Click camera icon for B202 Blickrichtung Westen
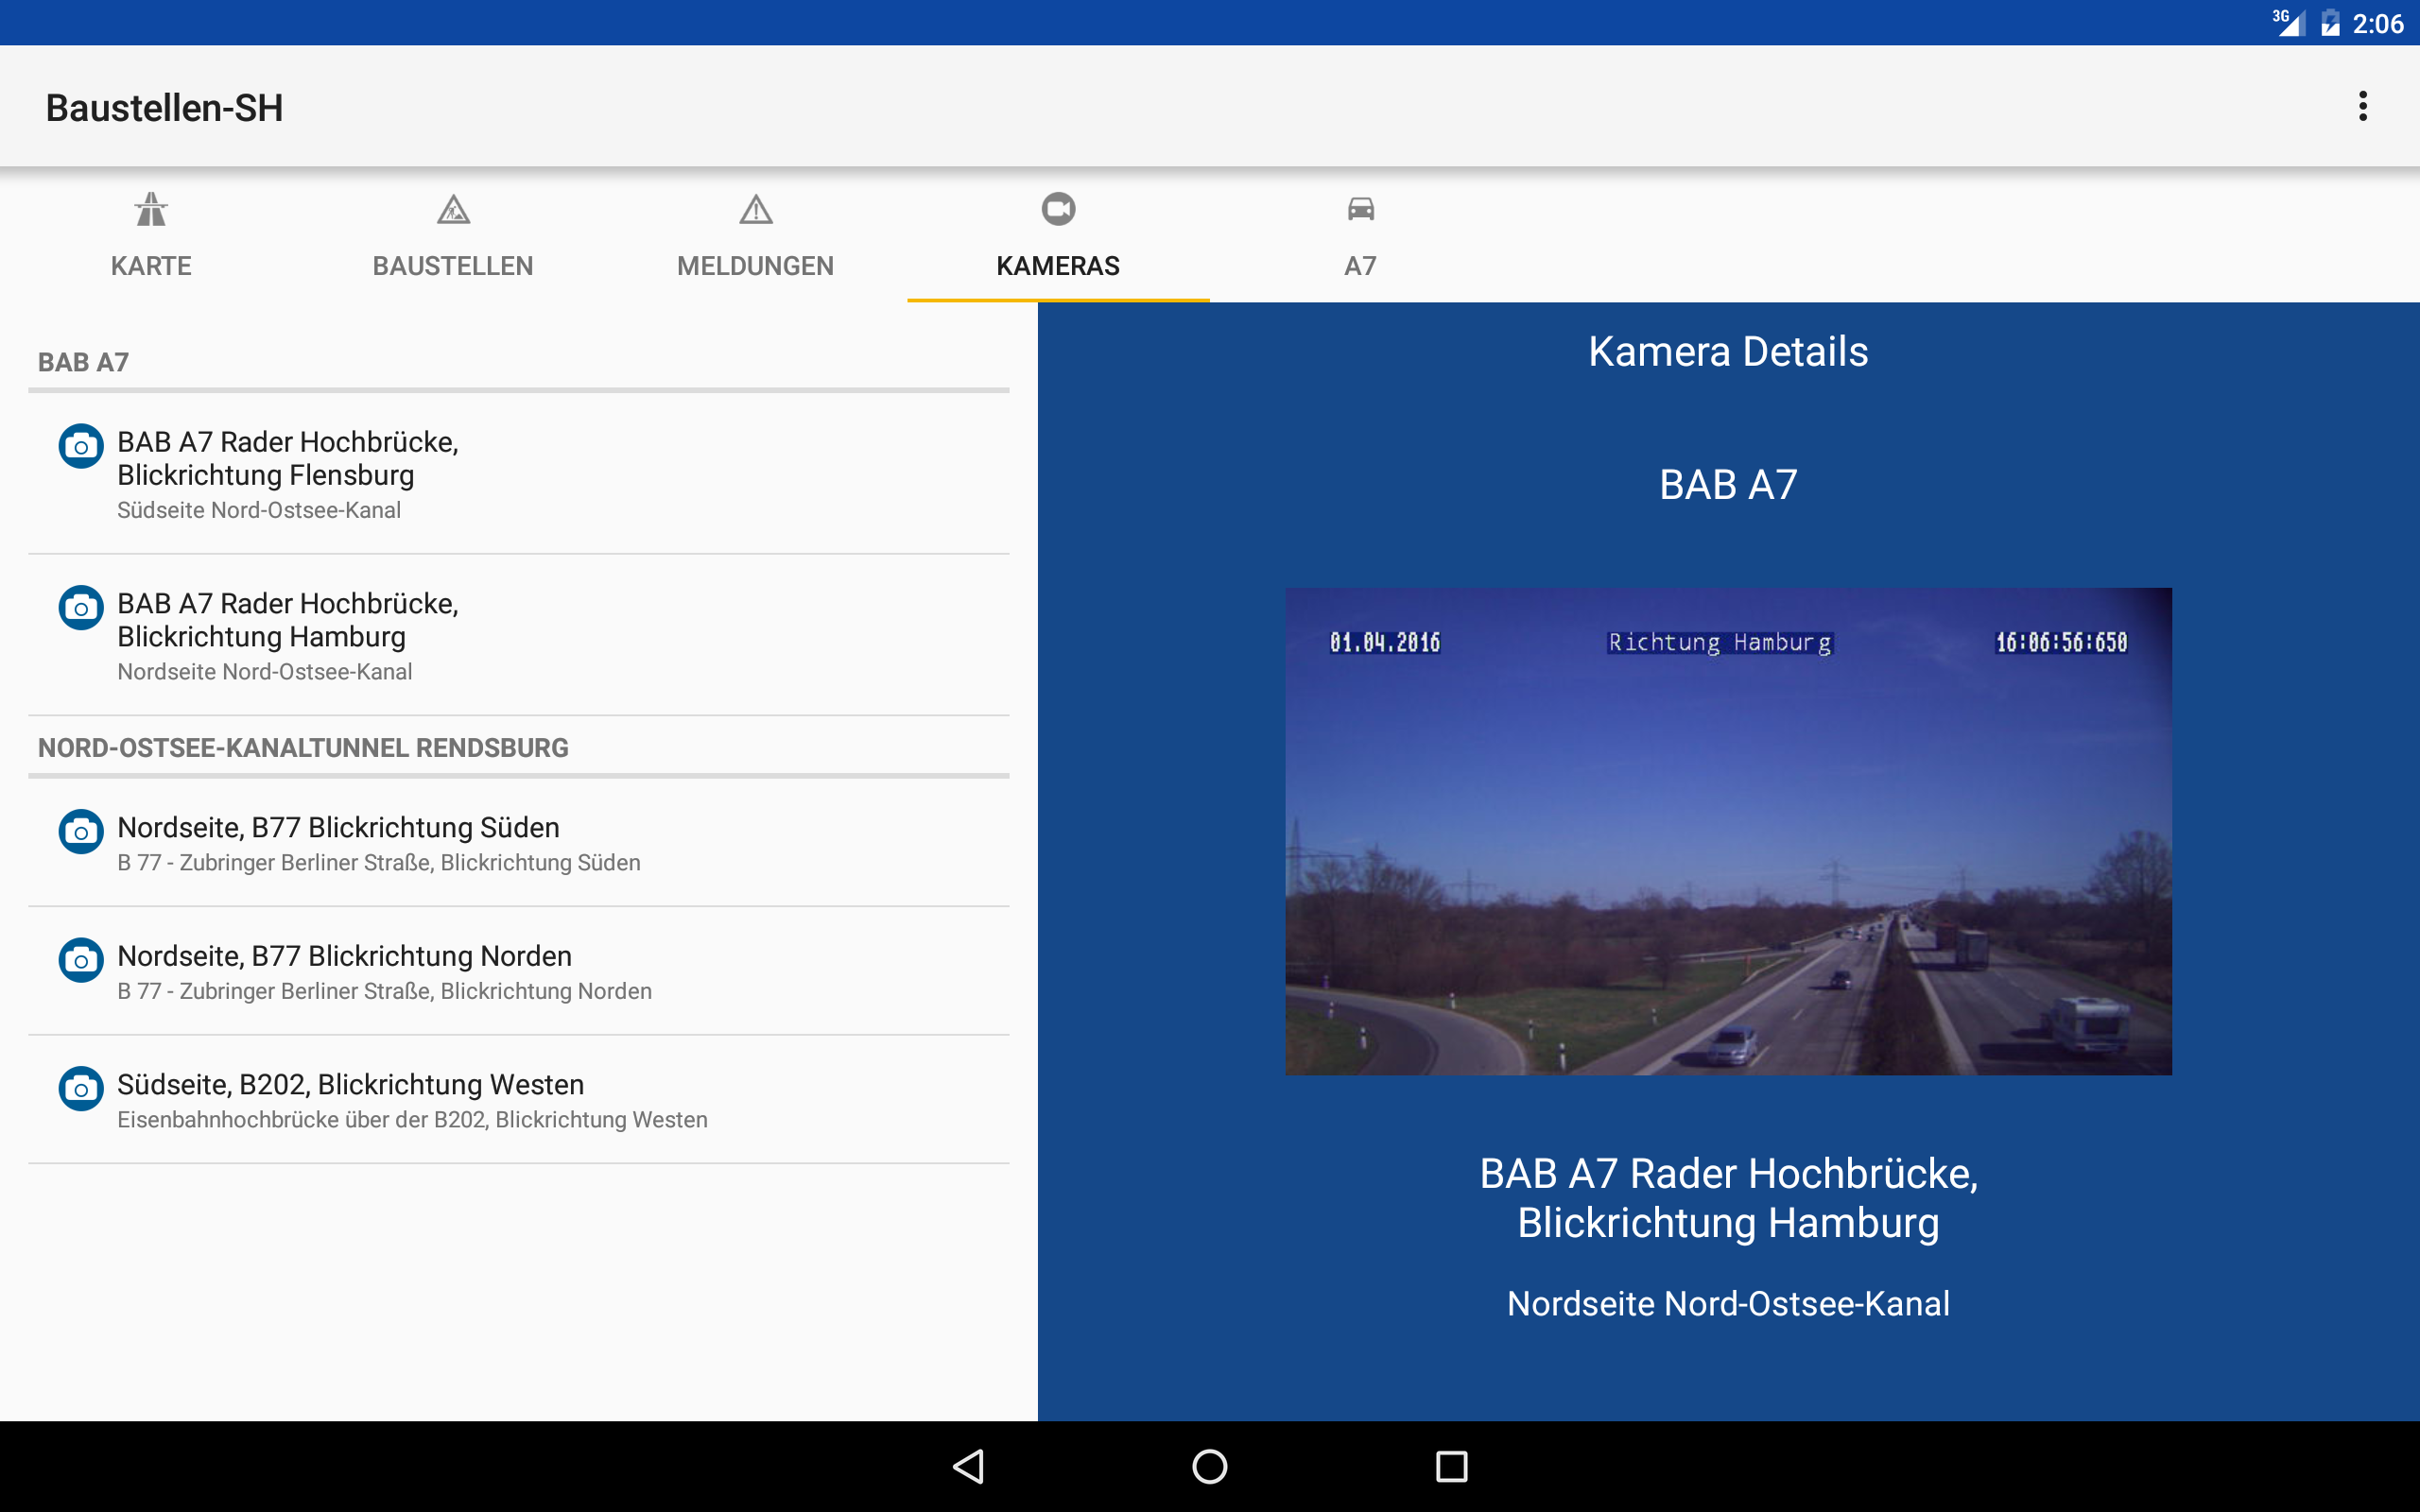This screenshot has height=1512, width=2420. (81, 1089)
